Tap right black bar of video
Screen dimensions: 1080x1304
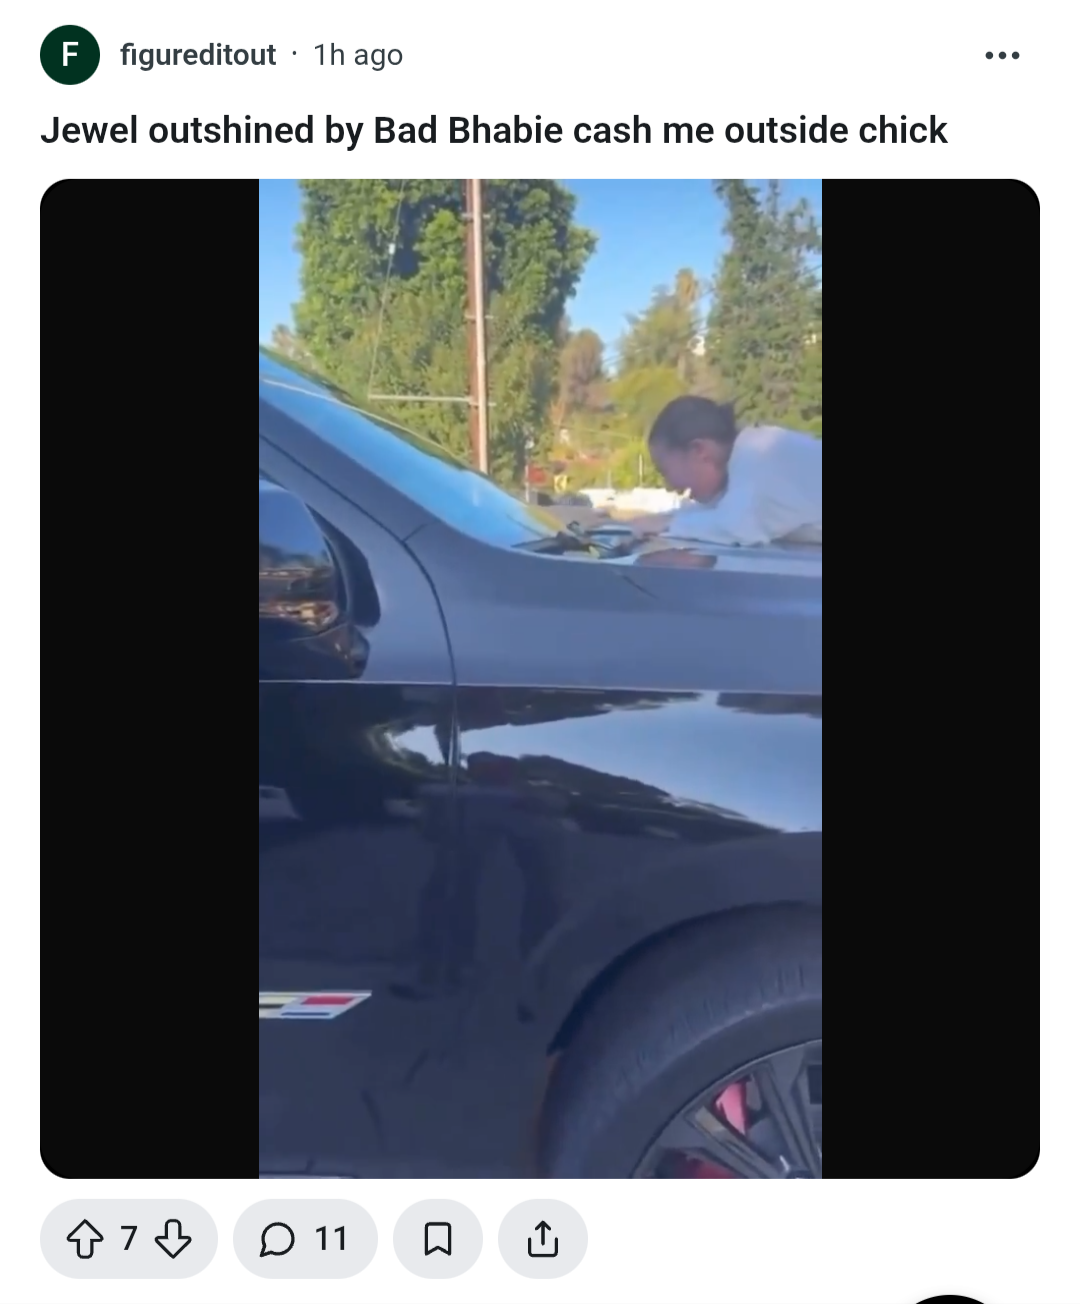click(x=931, y=679)
